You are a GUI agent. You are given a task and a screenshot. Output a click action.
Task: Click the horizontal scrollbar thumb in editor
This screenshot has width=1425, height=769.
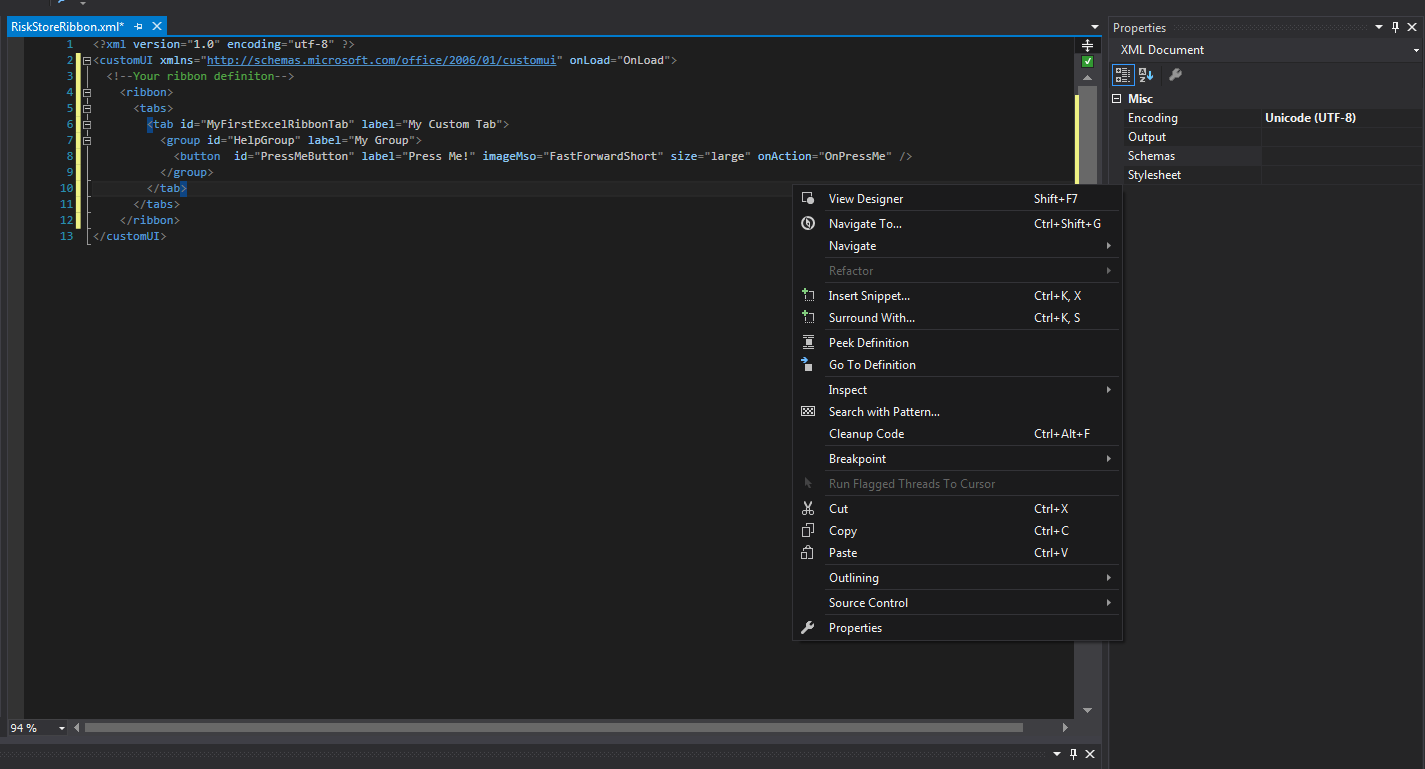tap(553, 728)
